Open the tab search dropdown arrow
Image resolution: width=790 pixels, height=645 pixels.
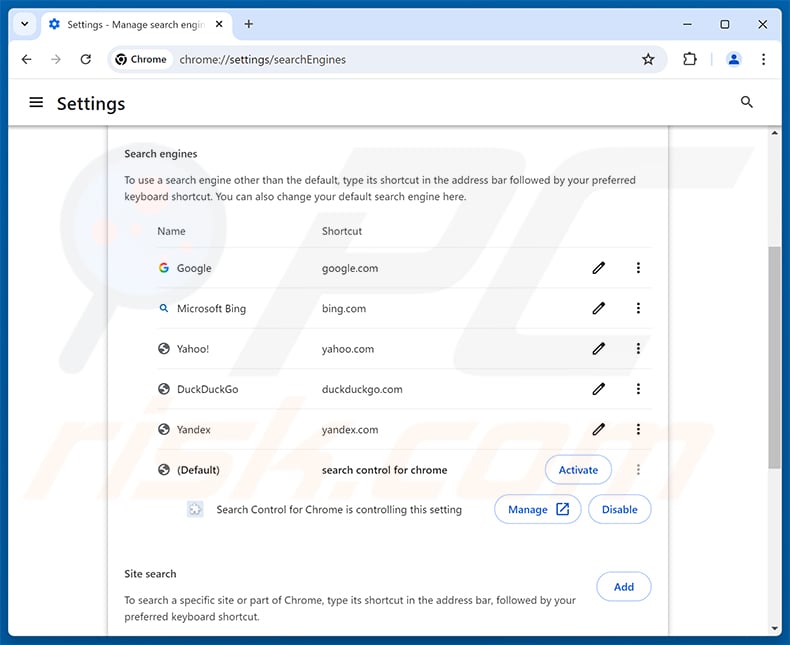25,24
